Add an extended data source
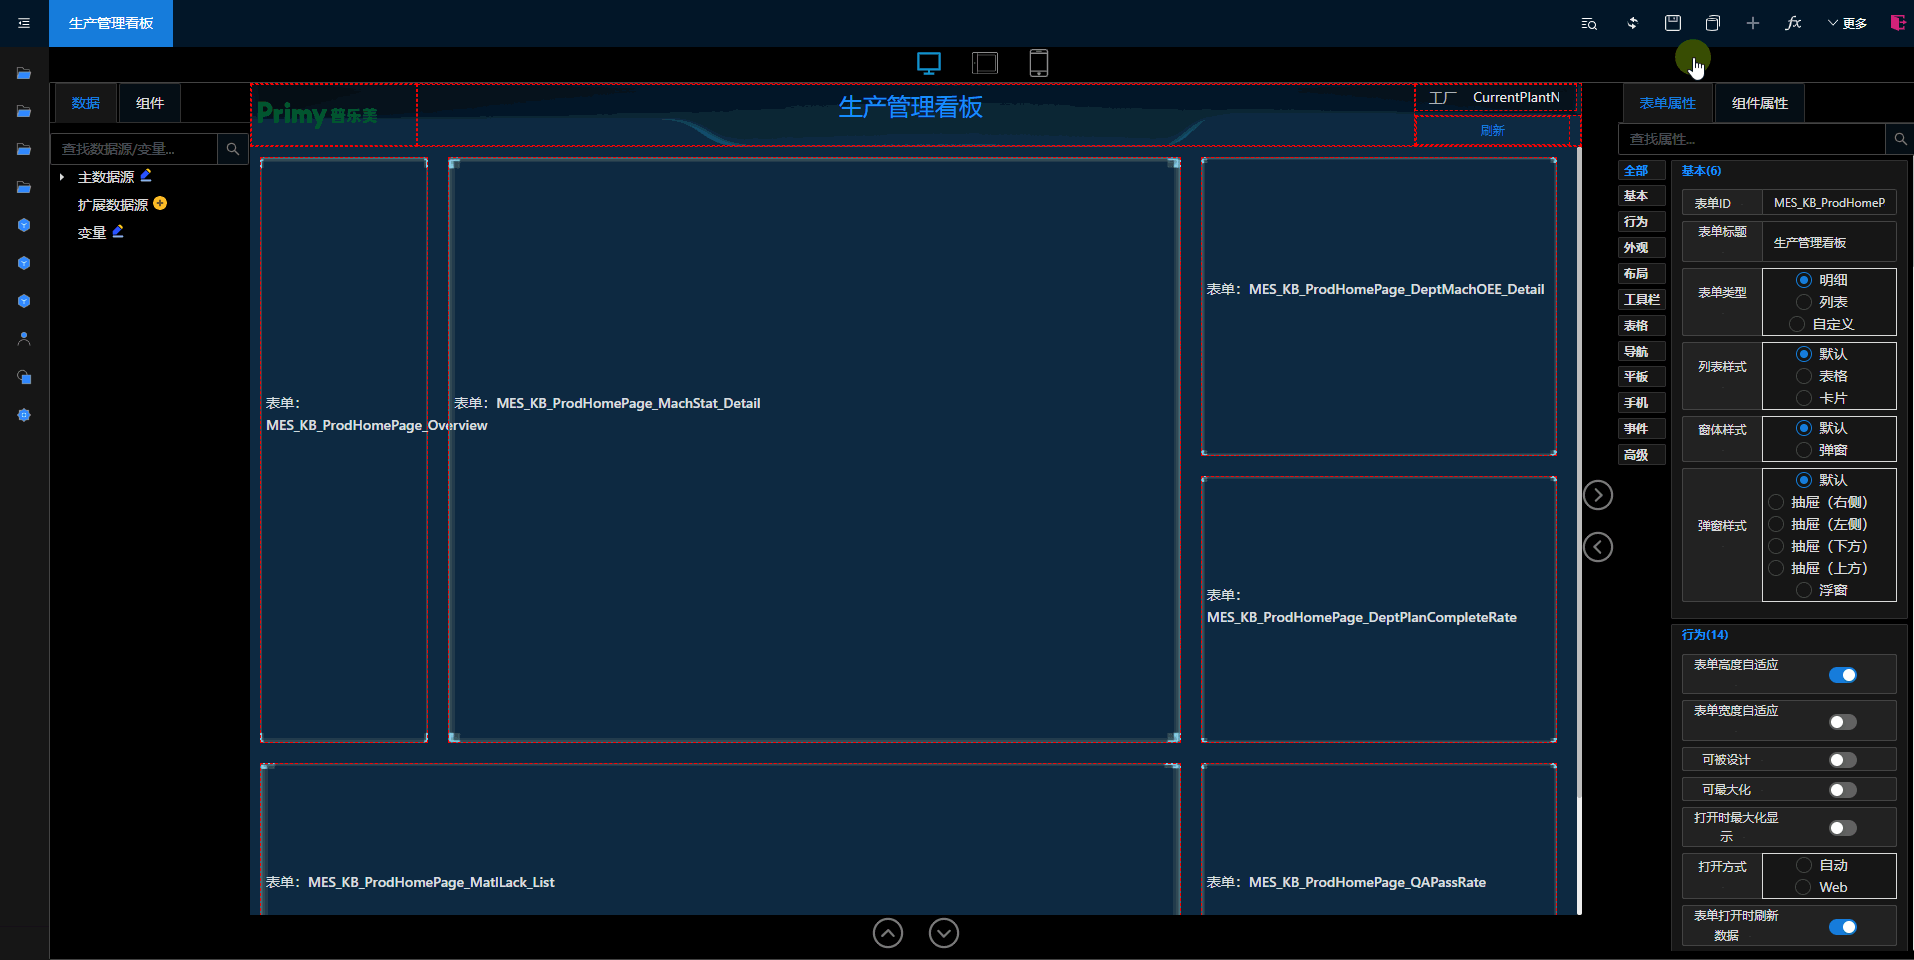 (160, 204)
